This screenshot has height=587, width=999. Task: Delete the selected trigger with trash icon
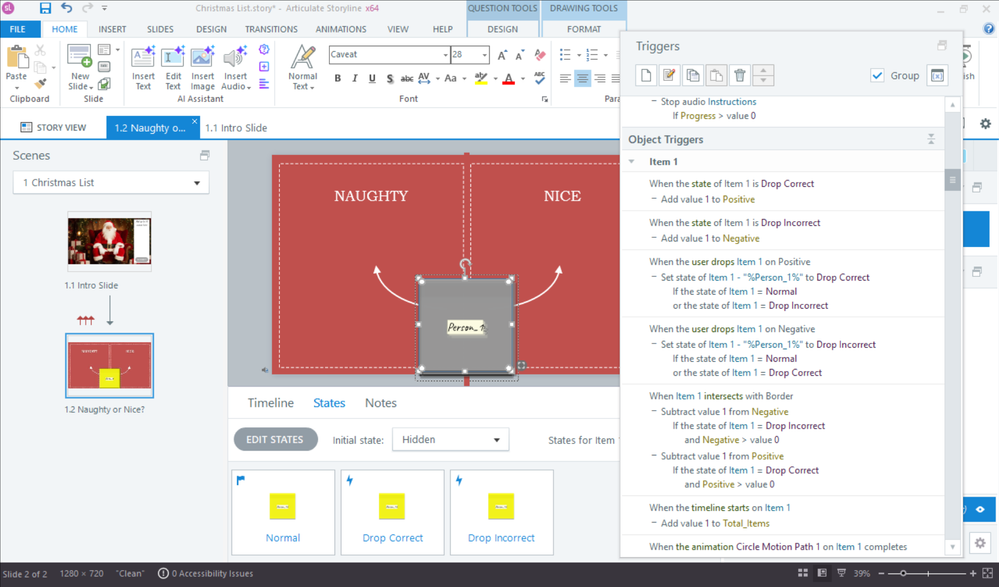click(740, 75)
